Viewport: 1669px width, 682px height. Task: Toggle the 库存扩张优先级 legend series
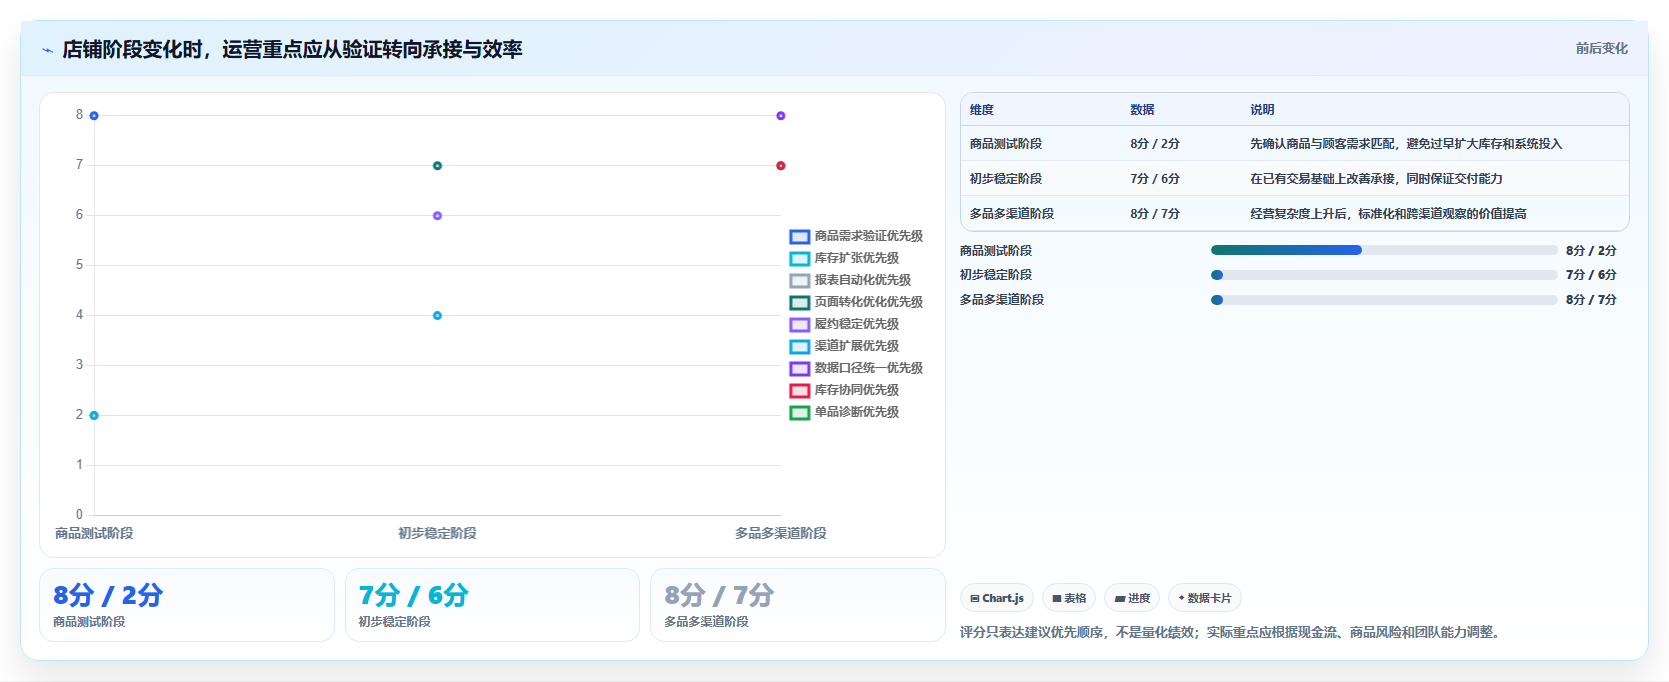click(844, 258)
